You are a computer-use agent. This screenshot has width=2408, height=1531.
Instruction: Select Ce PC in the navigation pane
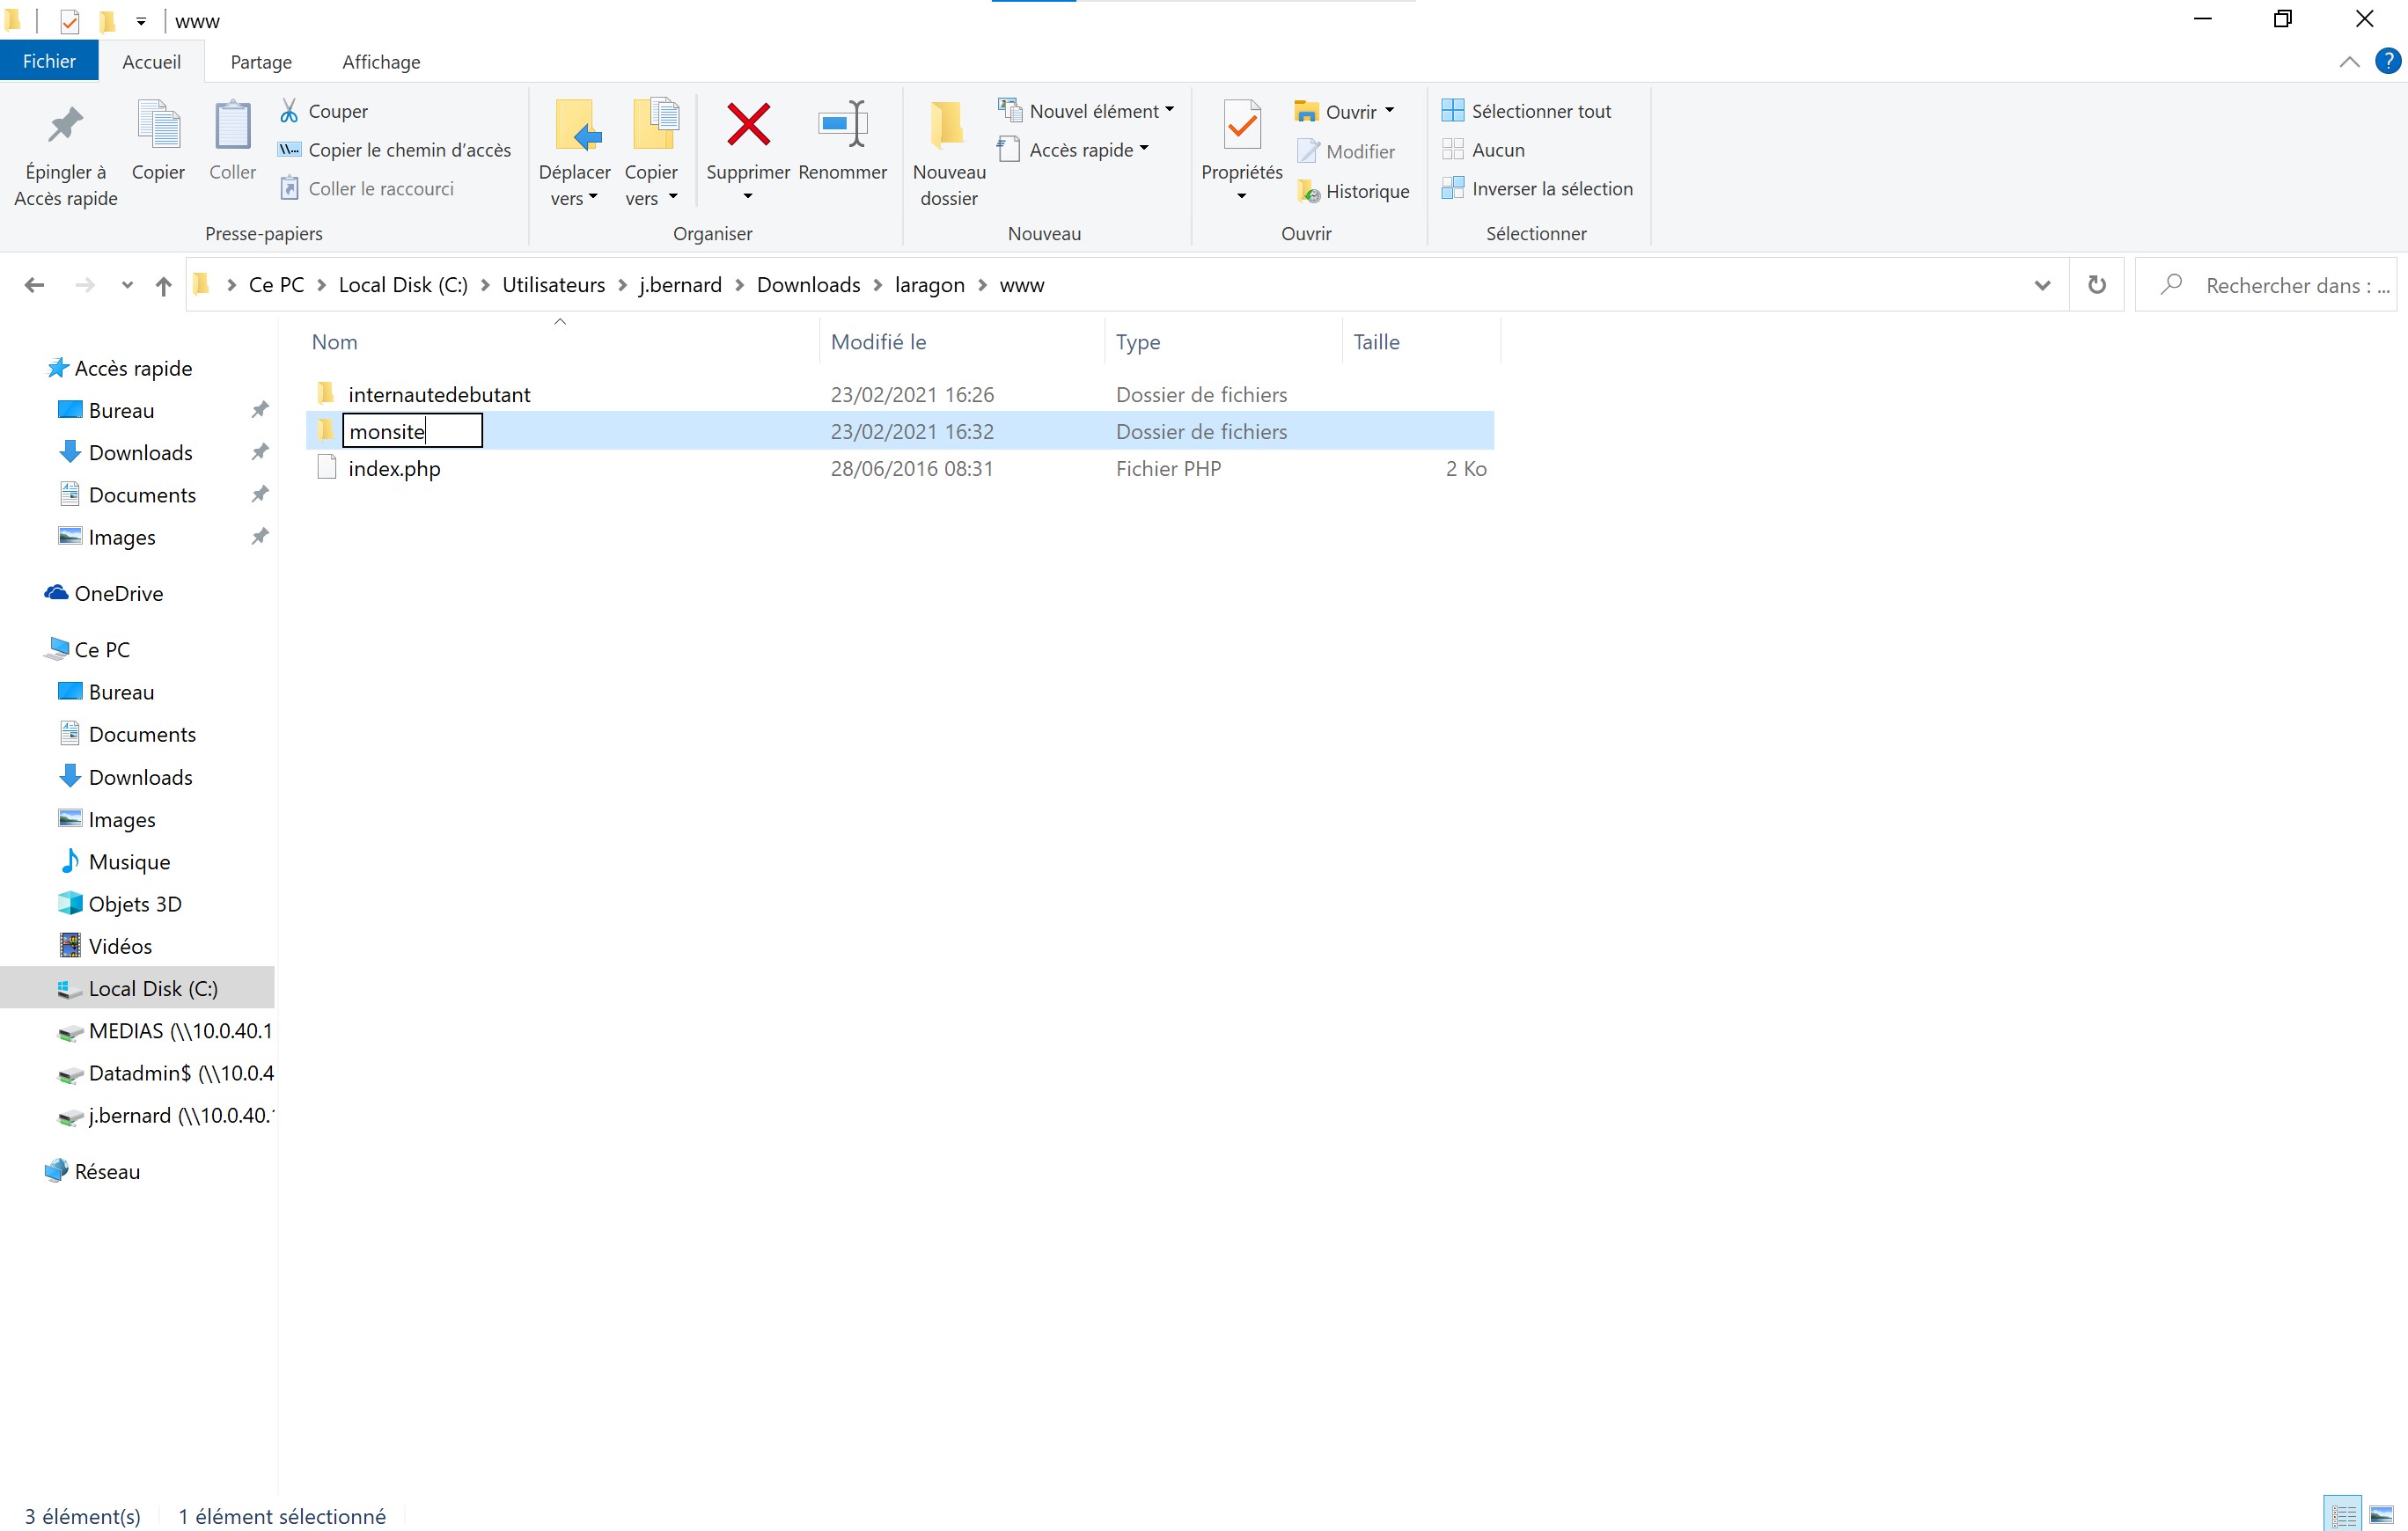[x=102, y=650]
